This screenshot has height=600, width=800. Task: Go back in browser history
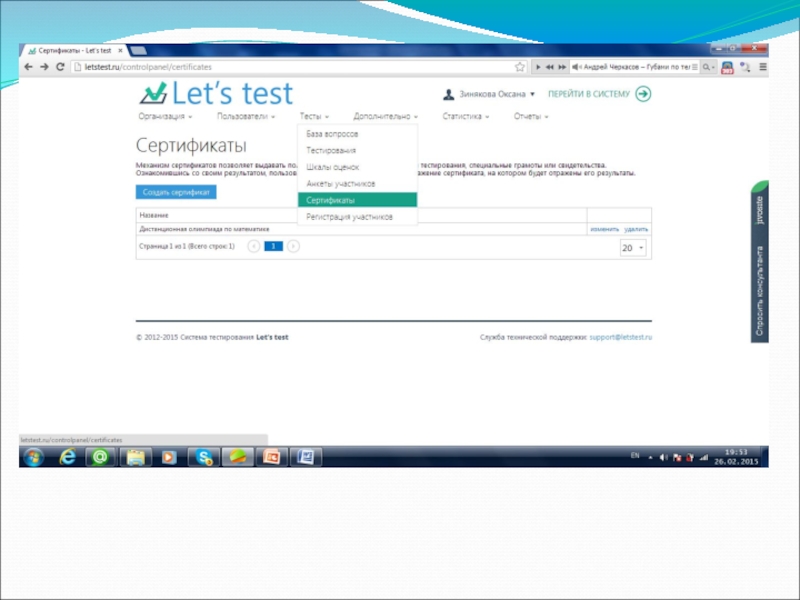[29, 67]
